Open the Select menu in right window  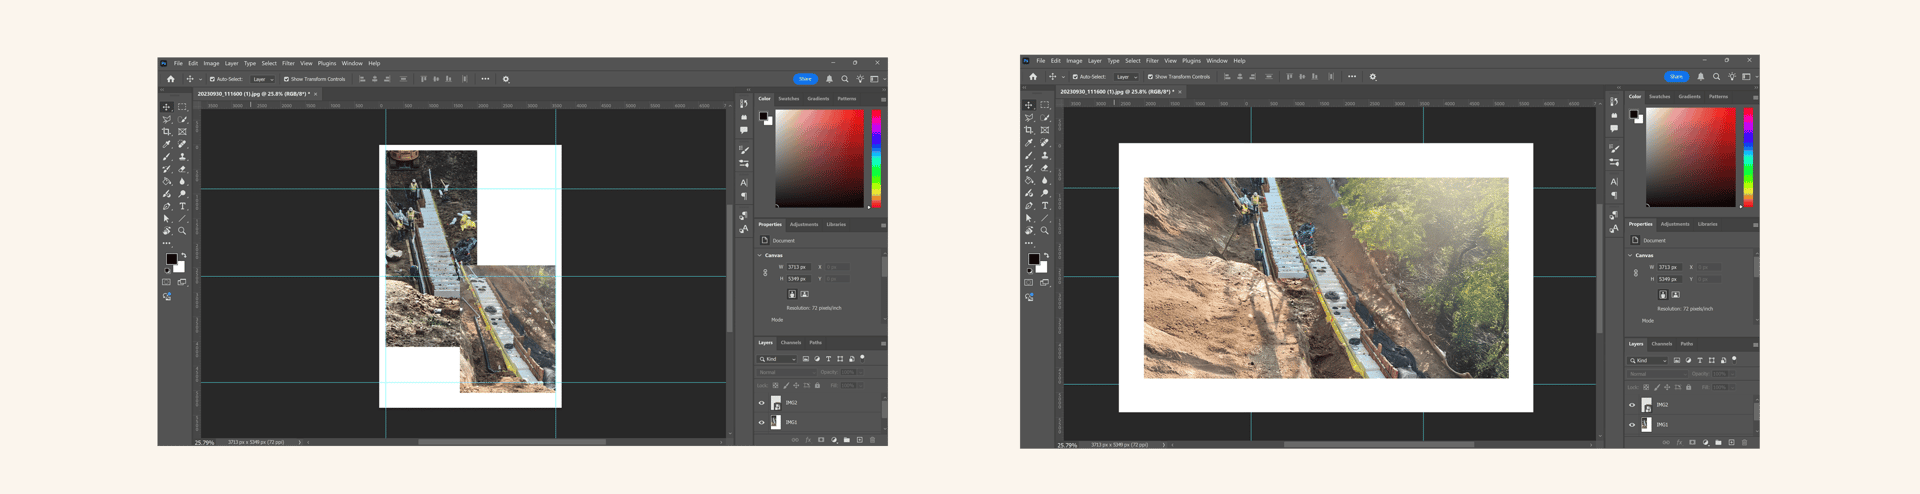(1133, 61)
